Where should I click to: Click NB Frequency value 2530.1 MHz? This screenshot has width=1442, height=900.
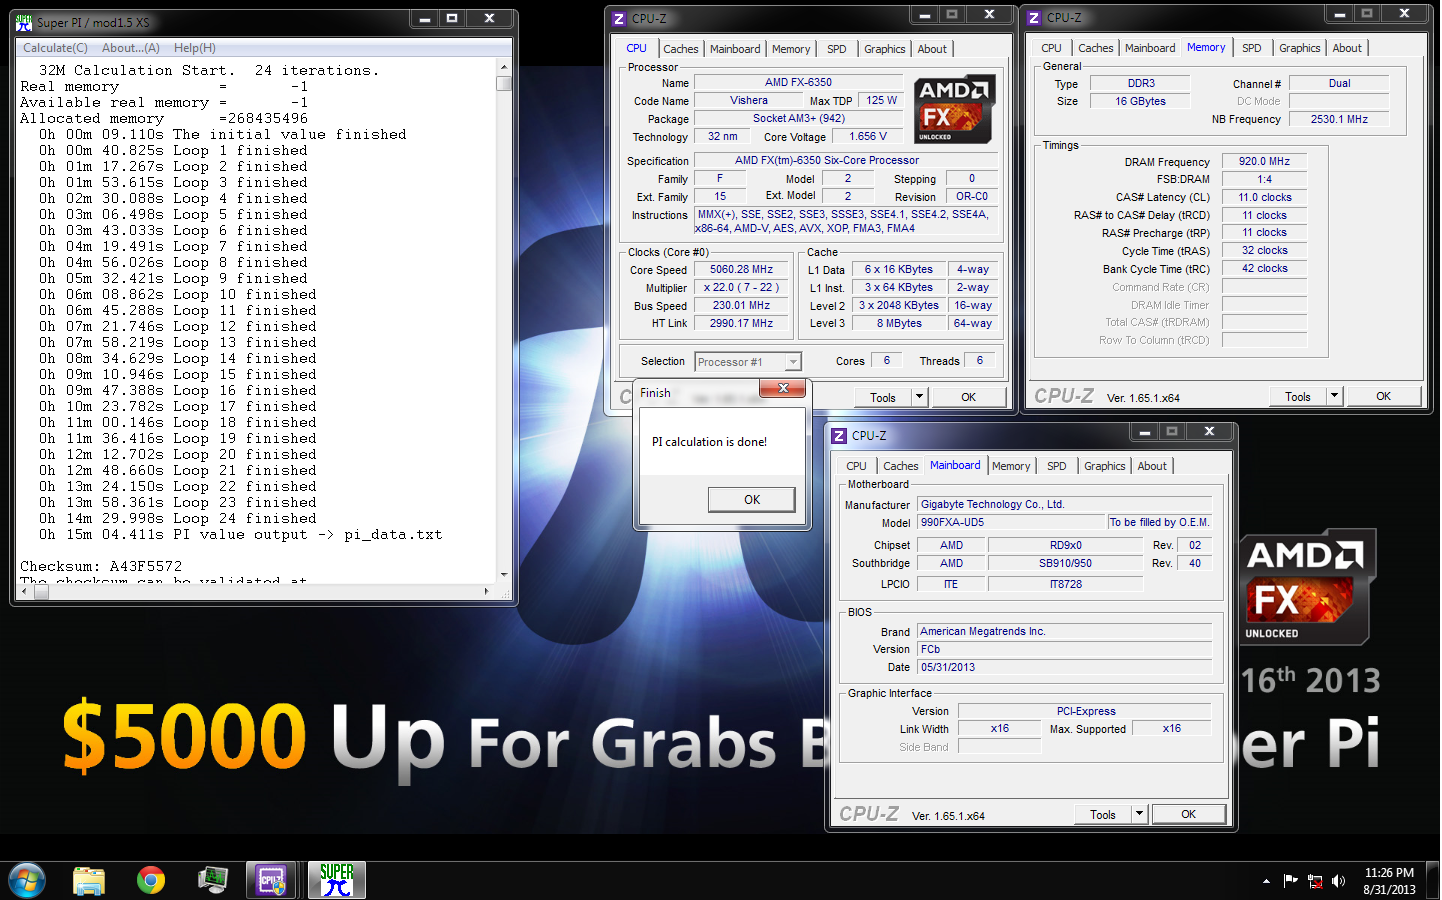tap(1340, 119)
